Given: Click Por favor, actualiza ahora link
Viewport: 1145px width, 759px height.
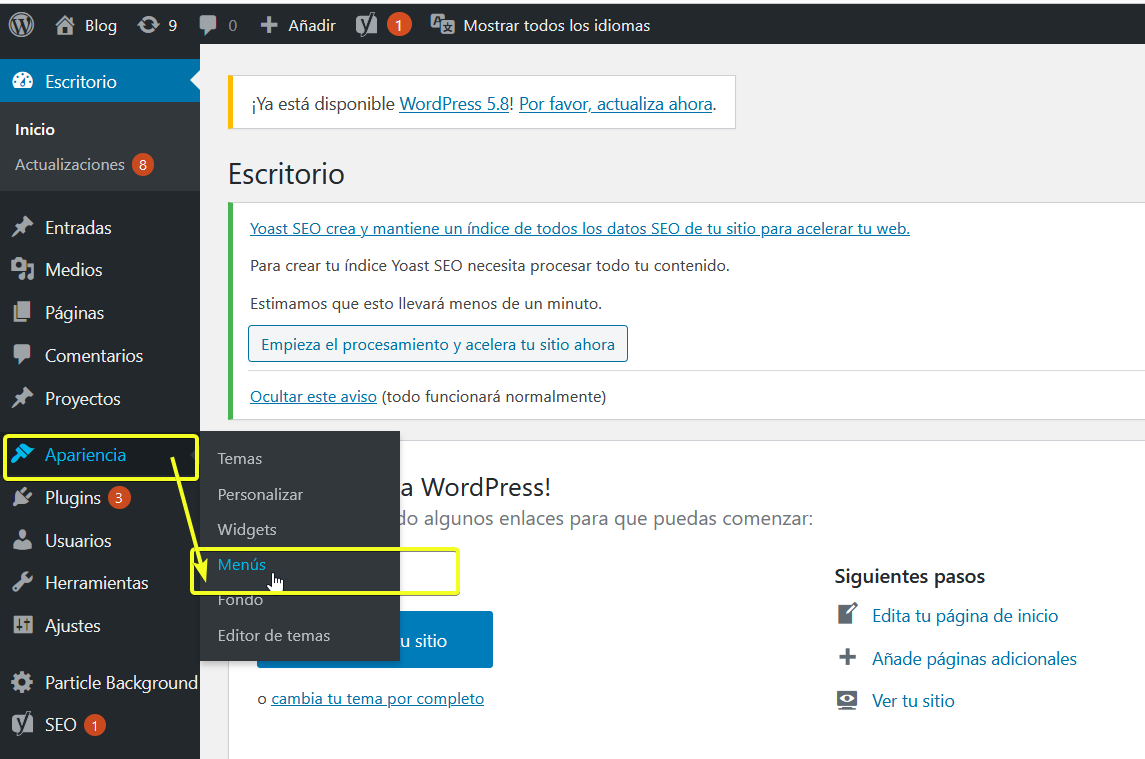Looking at the screenshot, I should [x=616, y=104].
